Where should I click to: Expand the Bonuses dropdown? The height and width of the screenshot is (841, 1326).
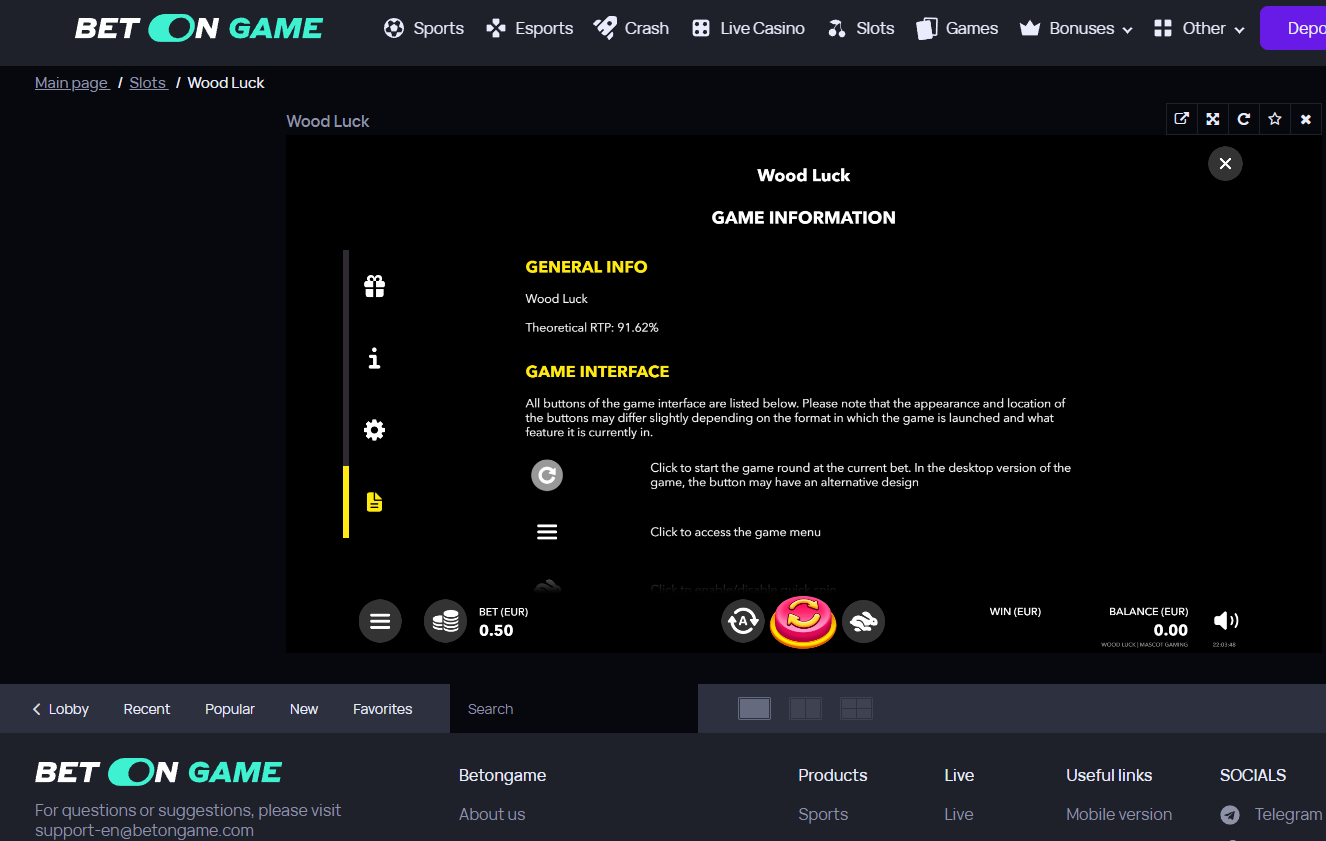1076,28
